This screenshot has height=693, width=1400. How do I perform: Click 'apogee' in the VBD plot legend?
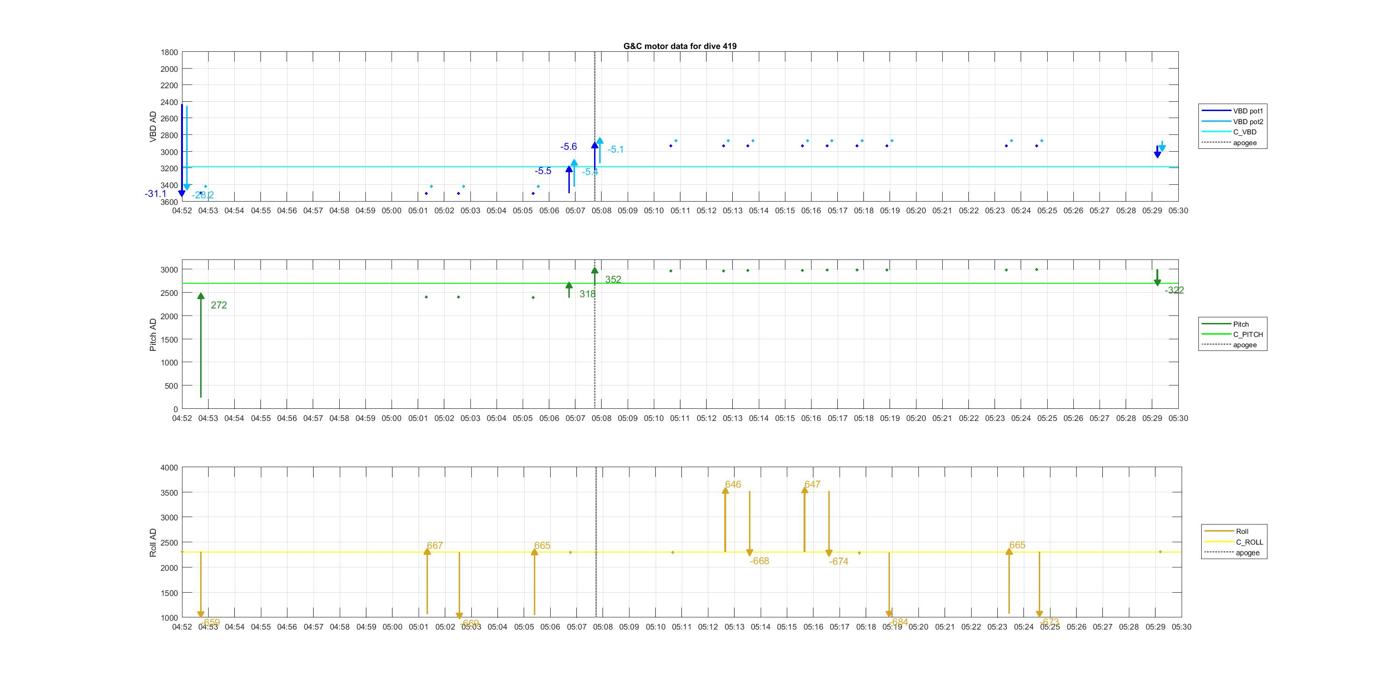point(1245,142)
